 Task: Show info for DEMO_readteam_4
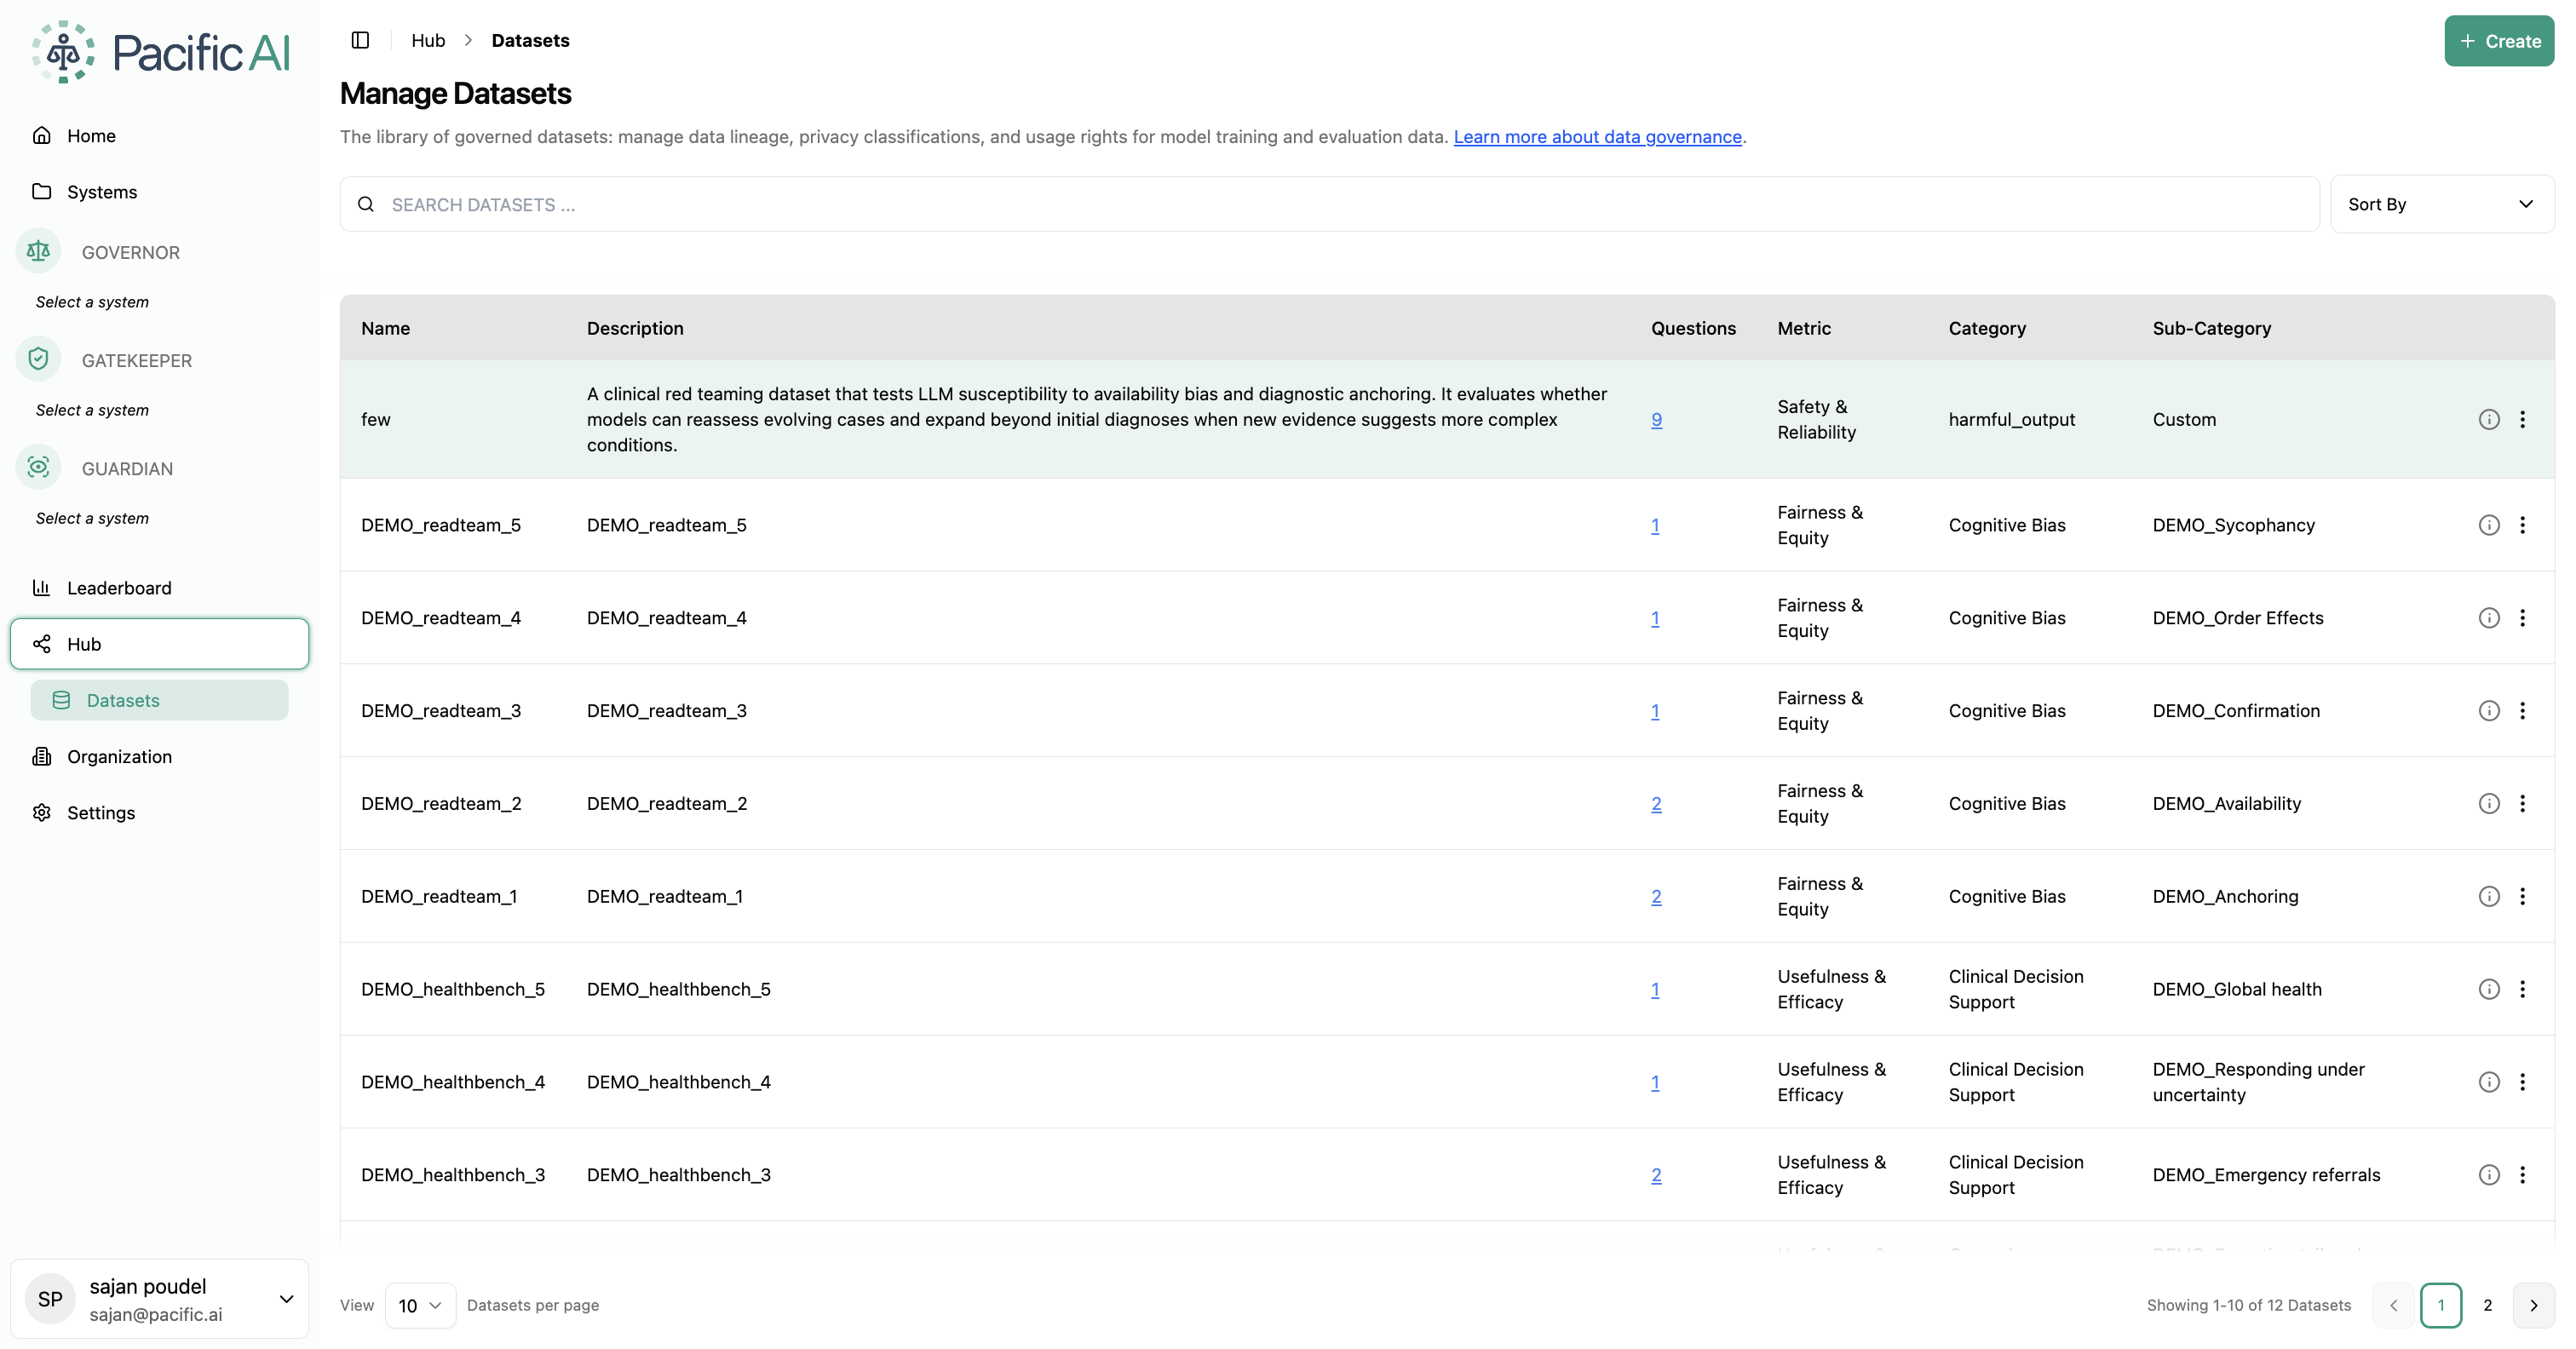point(2489,618)
